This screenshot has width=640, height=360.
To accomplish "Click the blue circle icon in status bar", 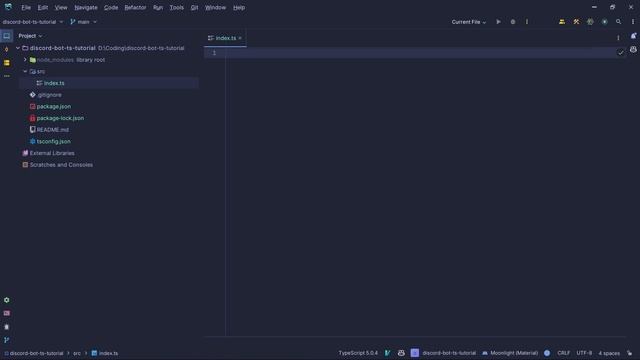I will [x=547, y=353].
